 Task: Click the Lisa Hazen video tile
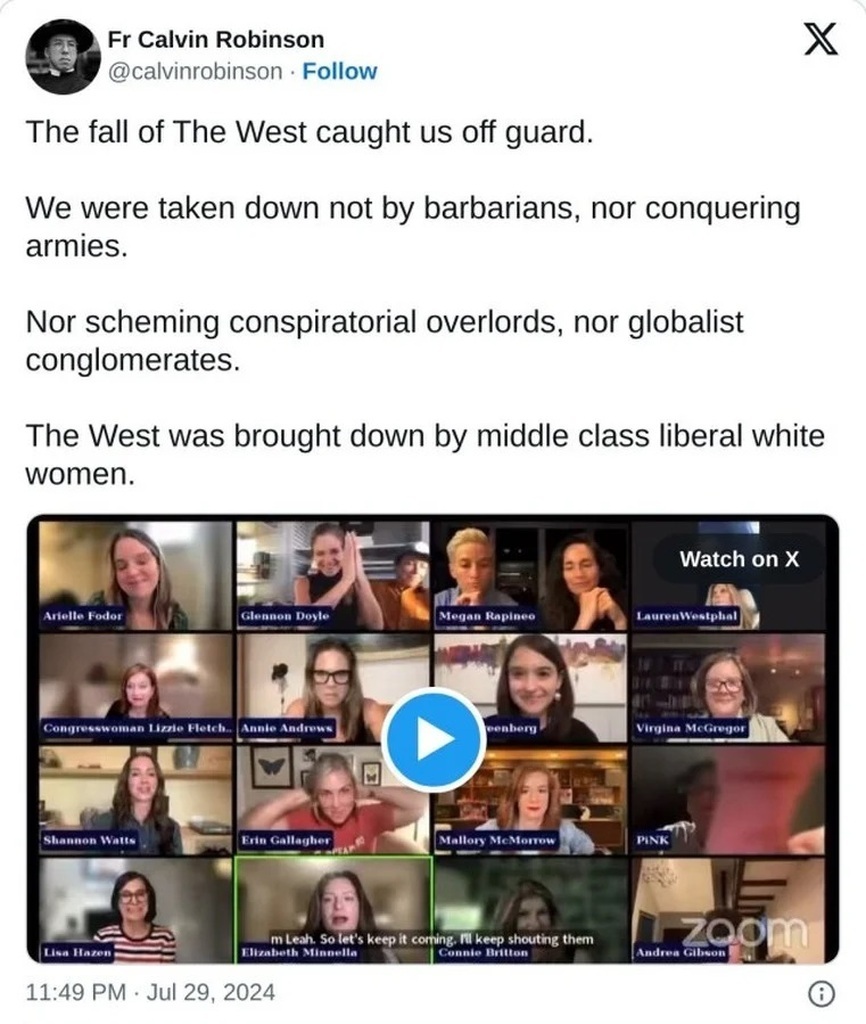[x=136, y=910]
